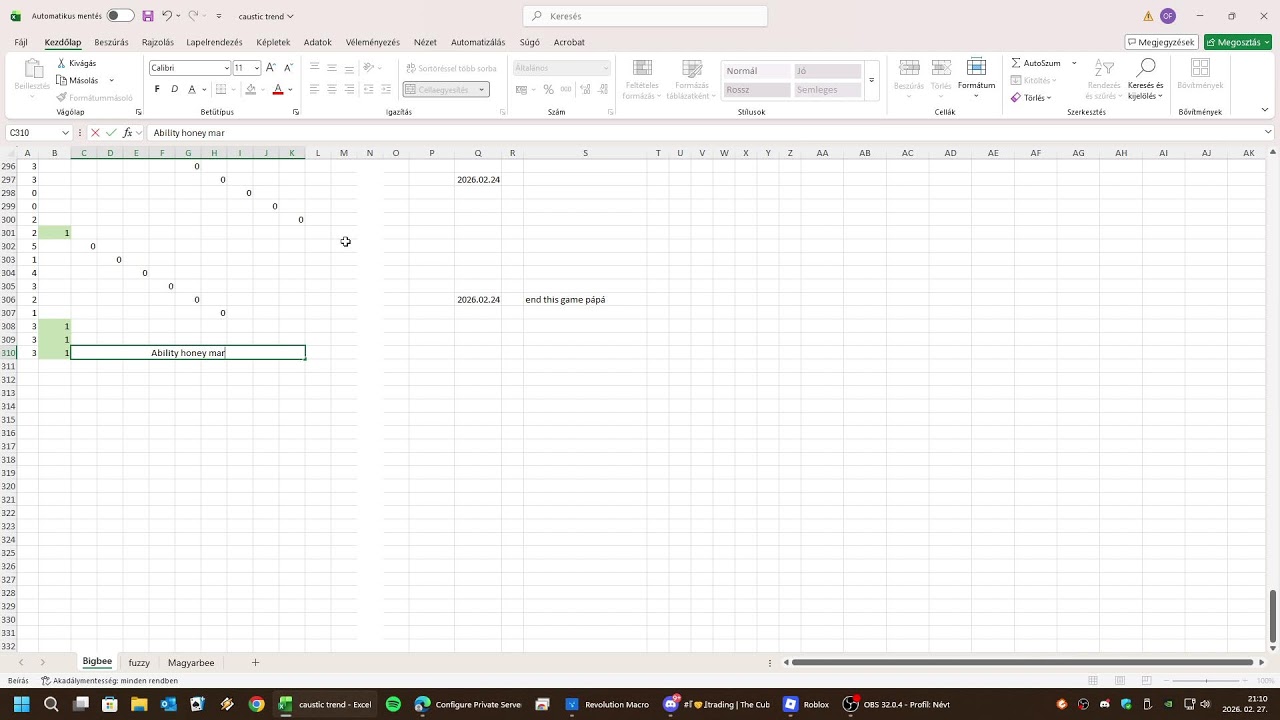The image size is (1280, 720).
Task: Open the Formátum cells button
Action: 976,78
